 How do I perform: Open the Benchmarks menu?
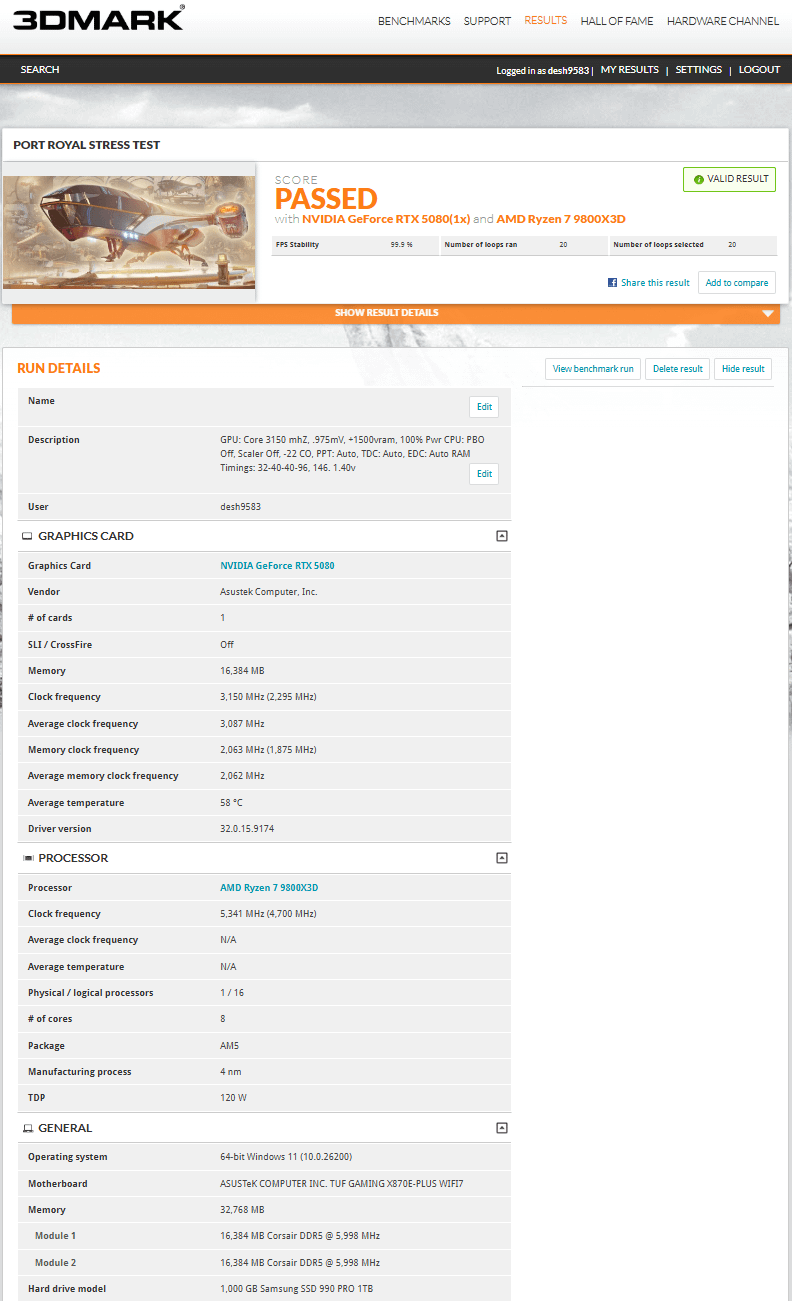414,21
